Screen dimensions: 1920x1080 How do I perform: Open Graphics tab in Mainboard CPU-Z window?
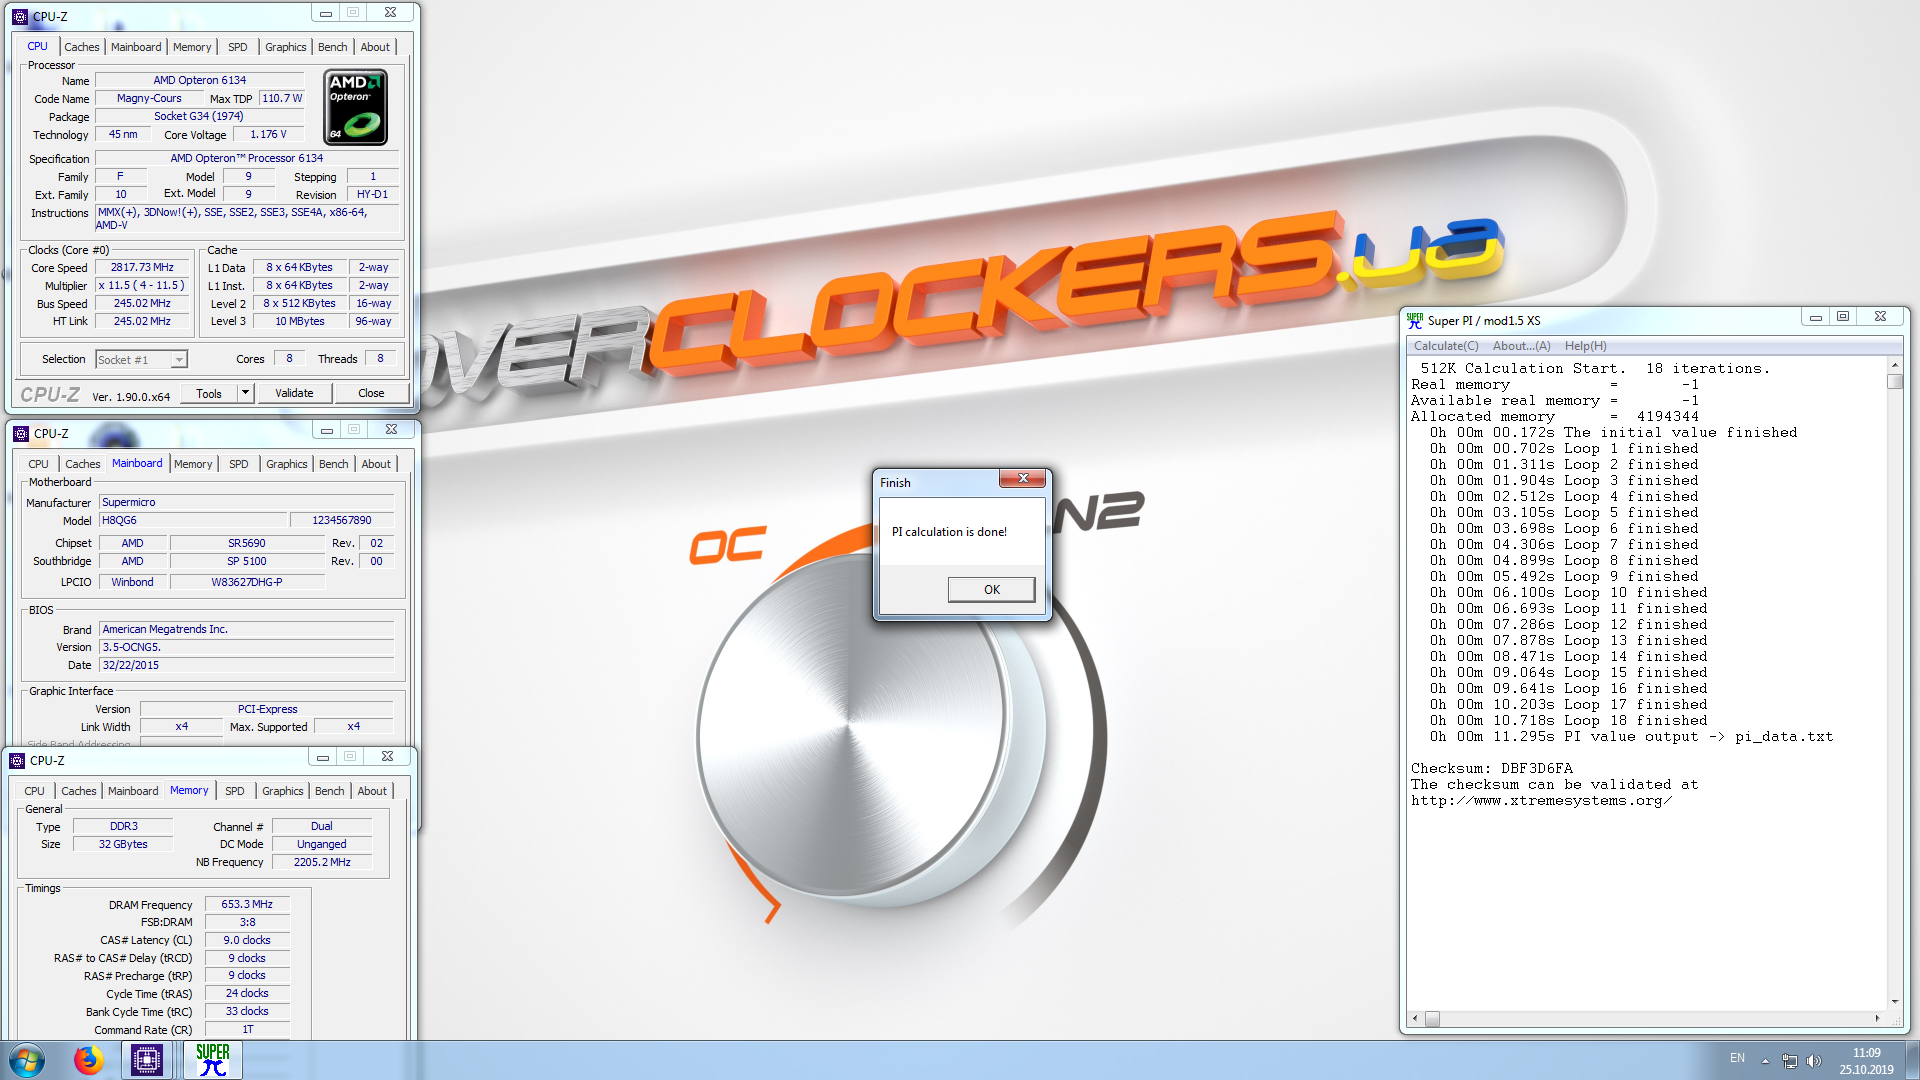click(x=287, y=464)
